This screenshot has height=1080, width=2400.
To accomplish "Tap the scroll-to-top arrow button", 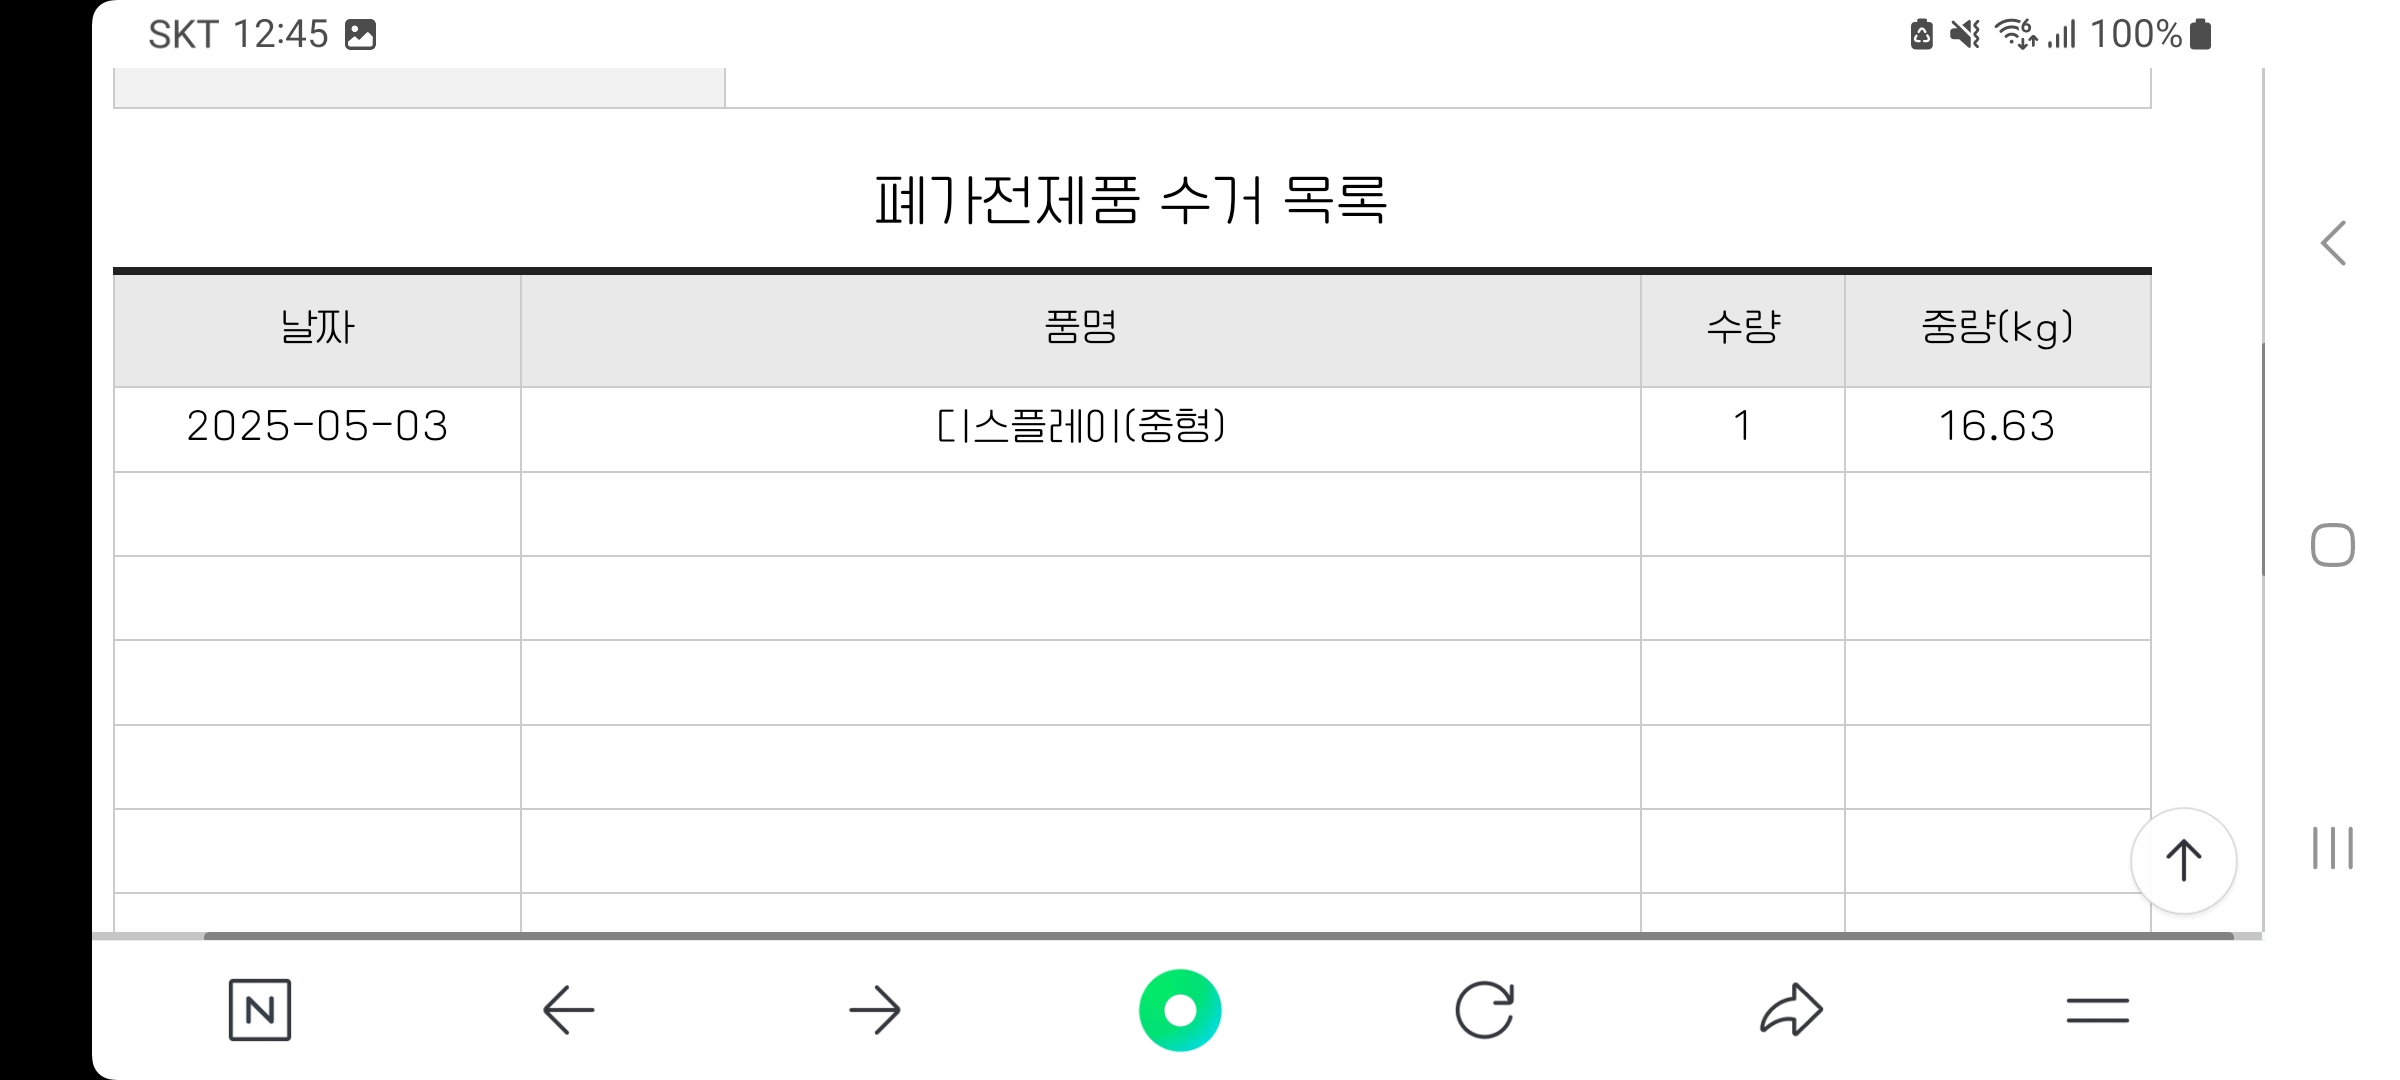I will (x=2184, y=861).
